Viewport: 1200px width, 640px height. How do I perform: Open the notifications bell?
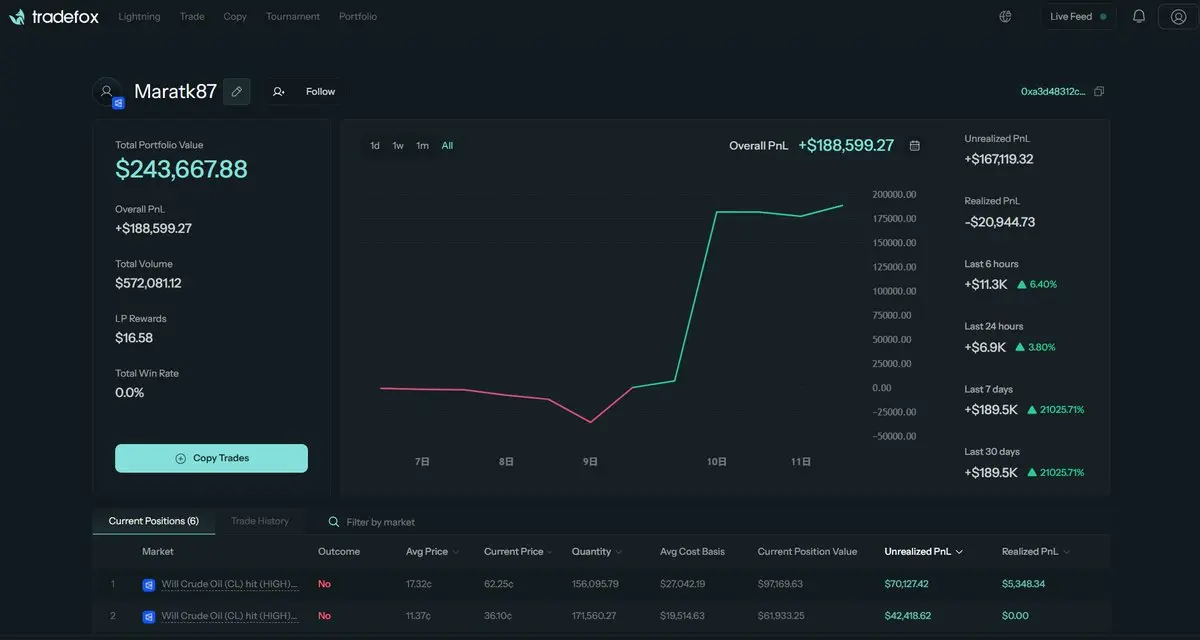click(x=1139, y=17)
